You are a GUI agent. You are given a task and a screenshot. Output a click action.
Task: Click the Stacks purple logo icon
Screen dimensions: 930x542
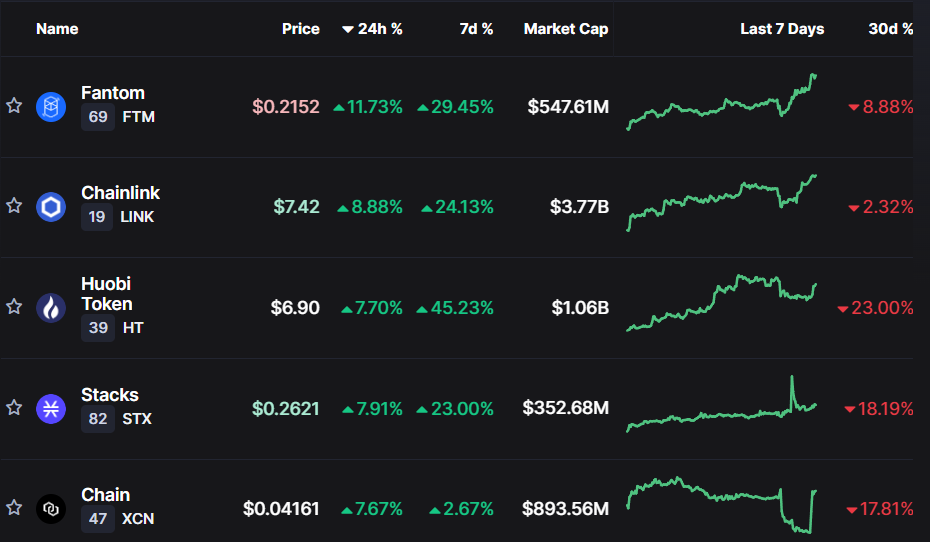point(51,408)
